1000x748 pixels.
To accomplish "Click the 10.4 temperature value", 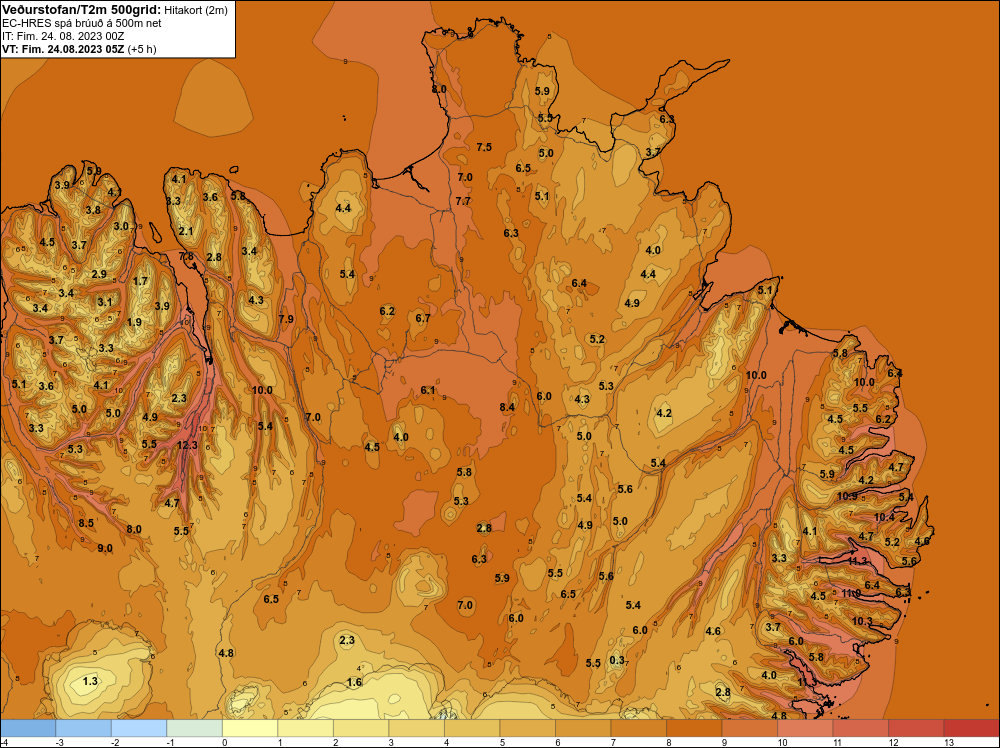I will 885,517.
